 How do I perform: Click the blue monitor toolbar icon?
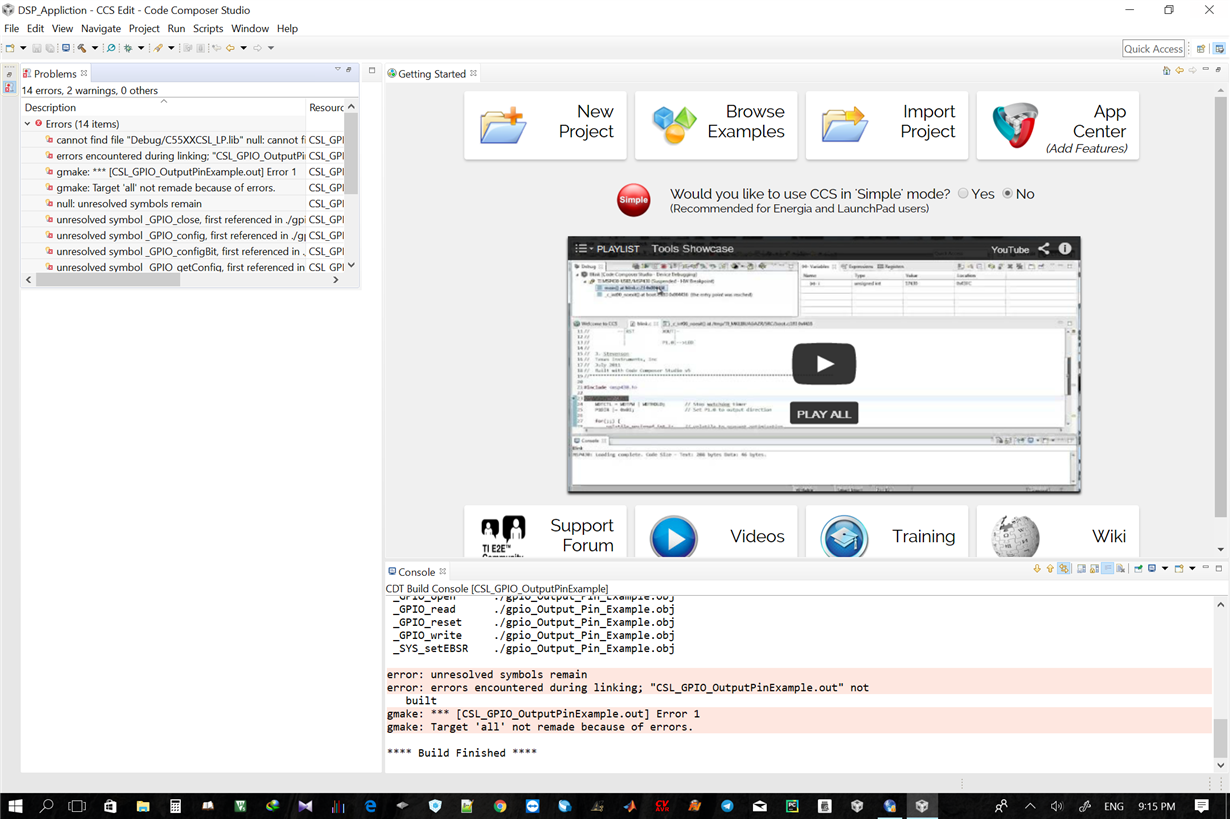pyautogui.click(x=66, y=48)
